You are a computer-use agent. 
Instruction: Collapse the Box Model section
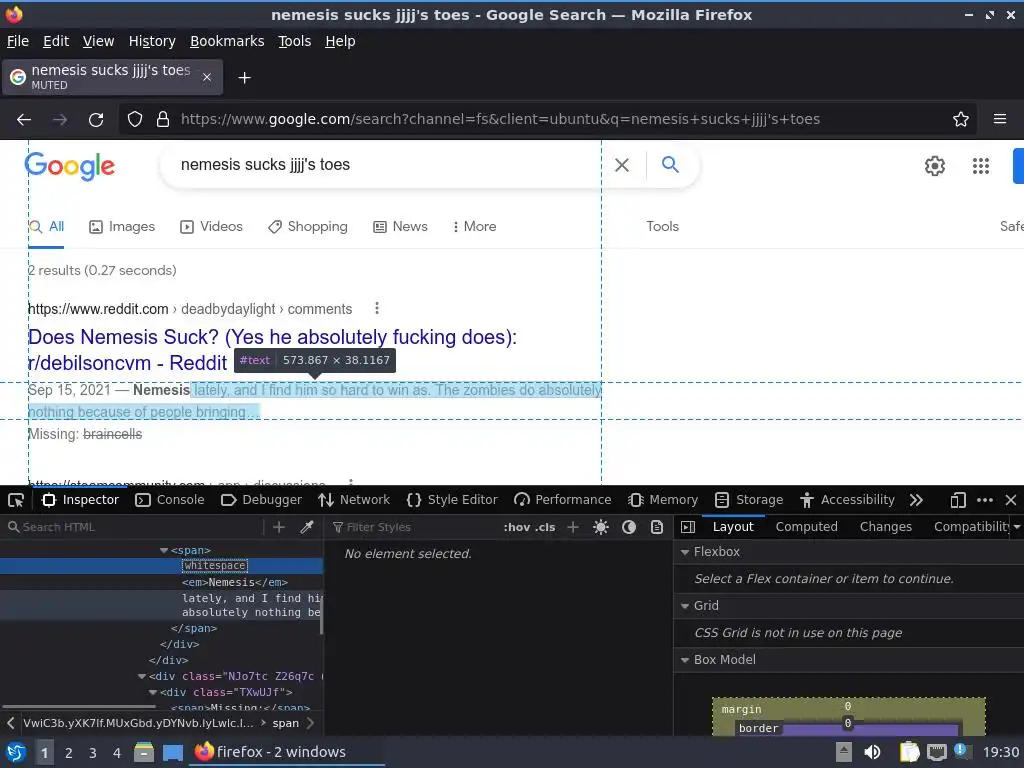pos(685,660)
